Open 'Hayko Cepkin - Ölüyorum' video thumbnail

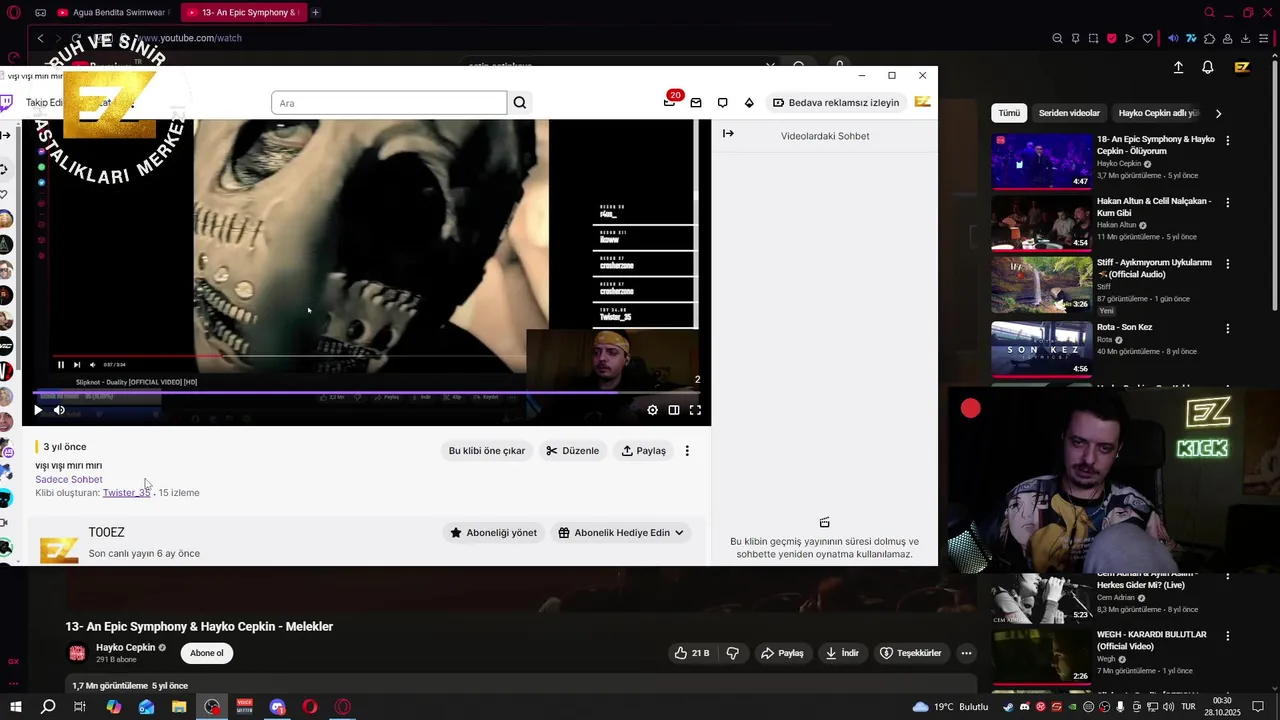pyautogui.click(x=1042, y=160)
